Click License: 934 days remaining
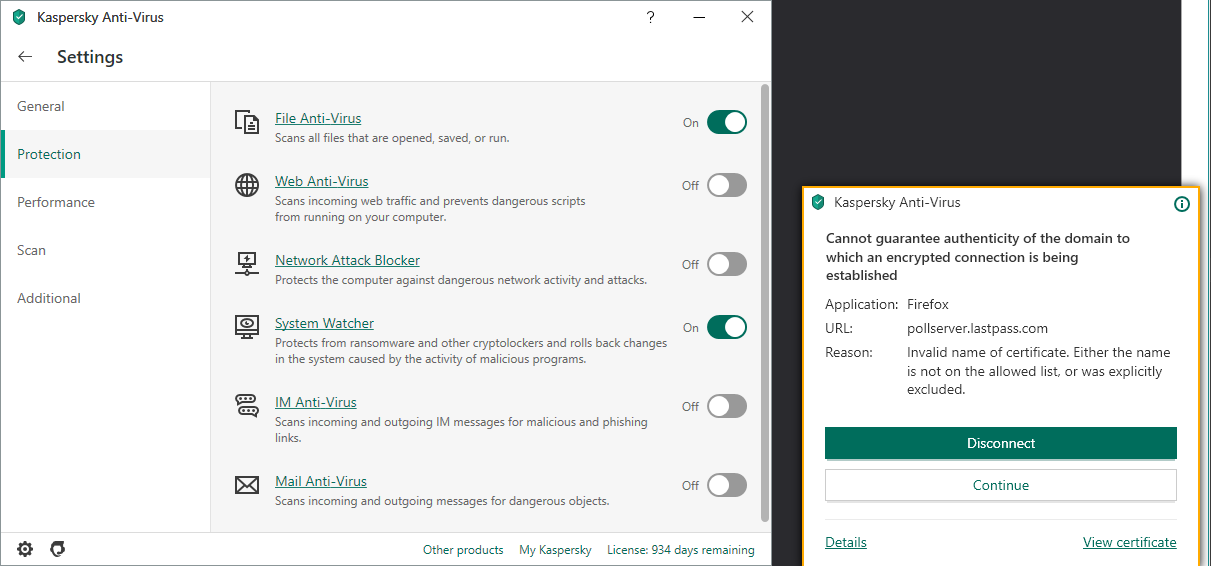Screen dimensions: 1211x566 [x=681, y=549]
